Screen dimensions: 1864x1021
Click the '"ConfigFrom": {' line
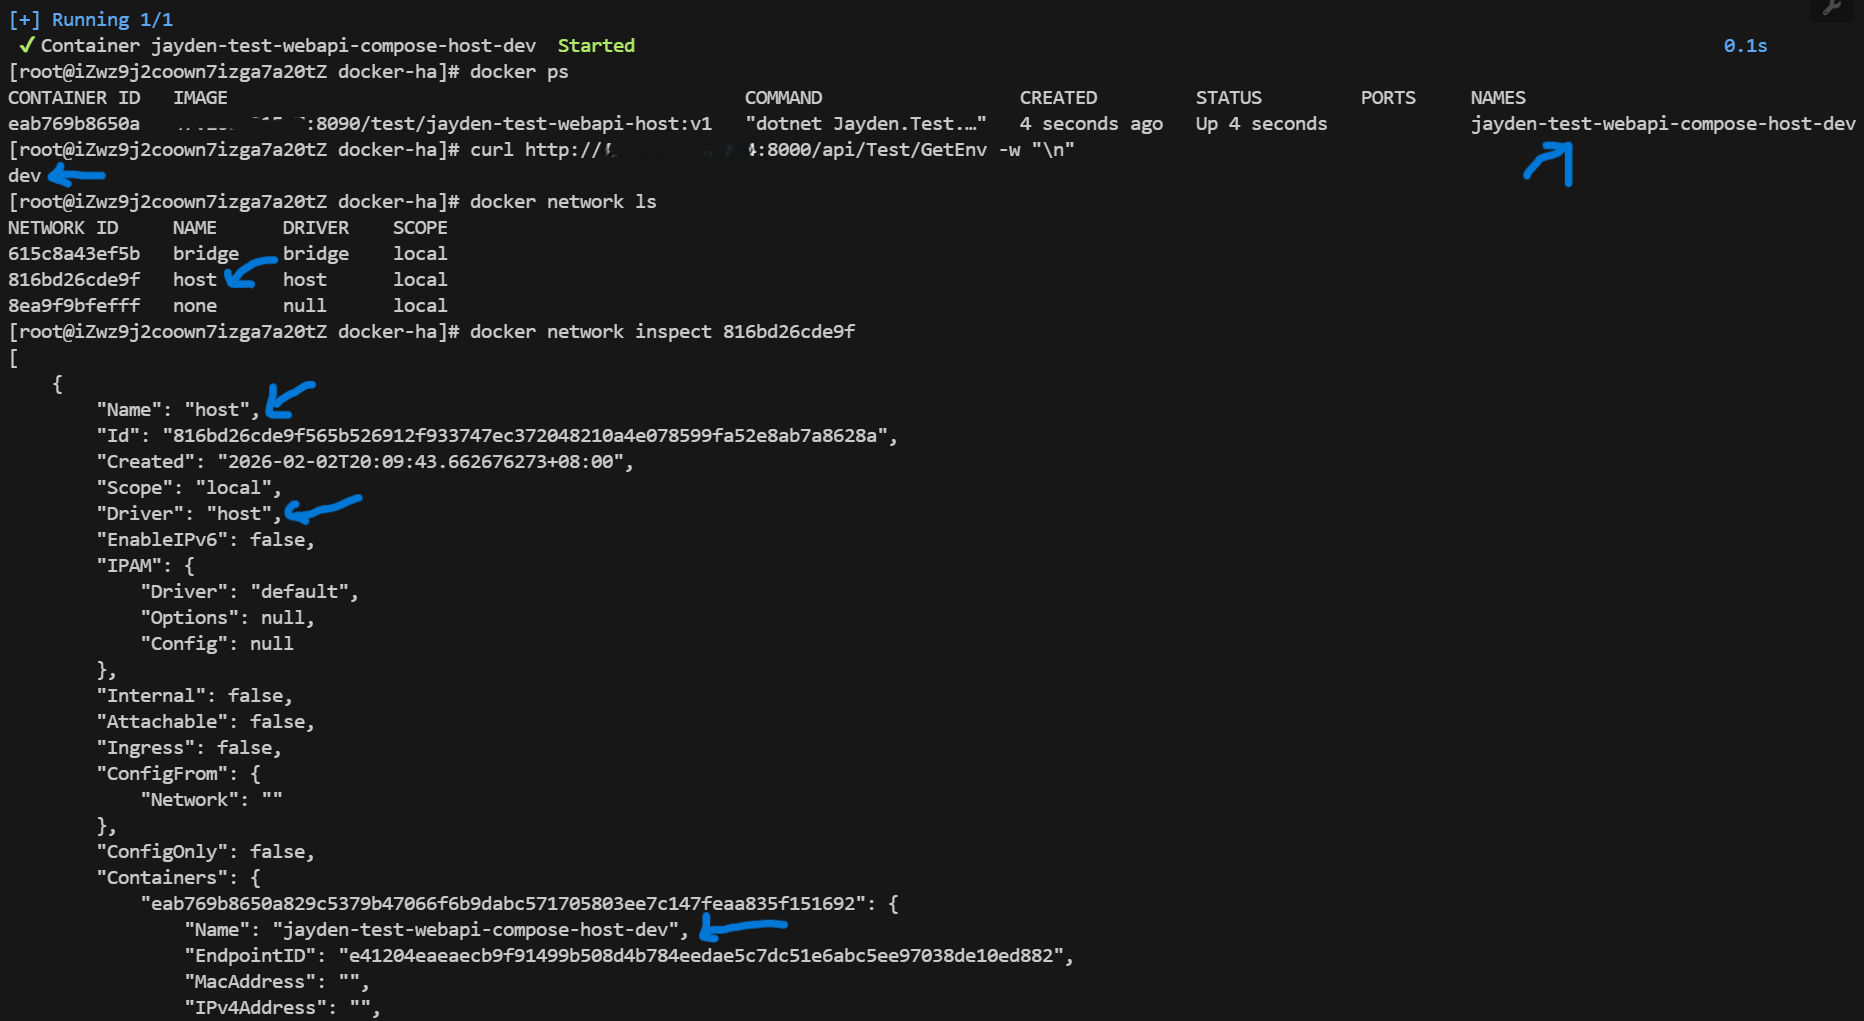coord(178,774)
